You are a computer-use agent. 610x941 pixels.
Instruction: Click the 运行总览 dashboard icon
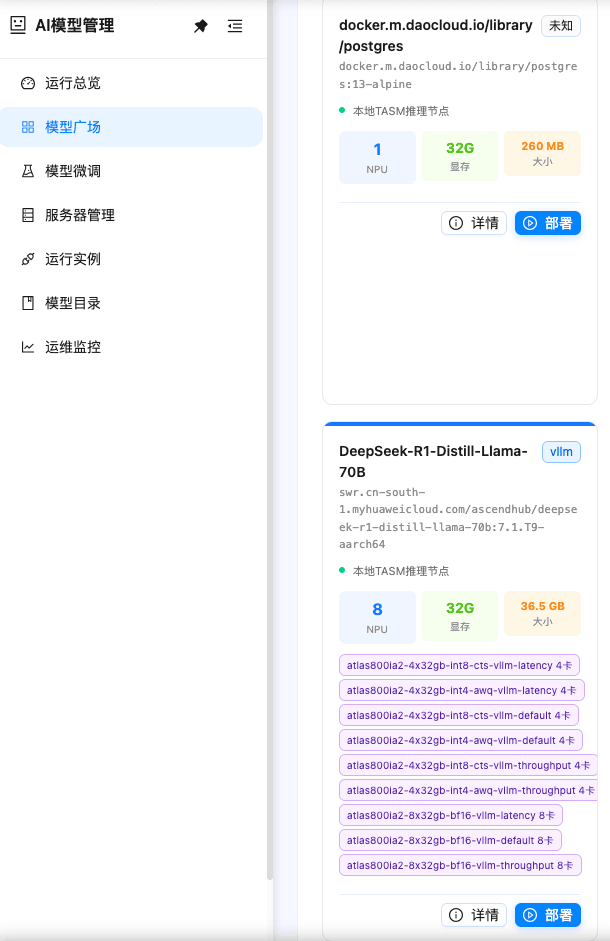(x=28, y=83)
